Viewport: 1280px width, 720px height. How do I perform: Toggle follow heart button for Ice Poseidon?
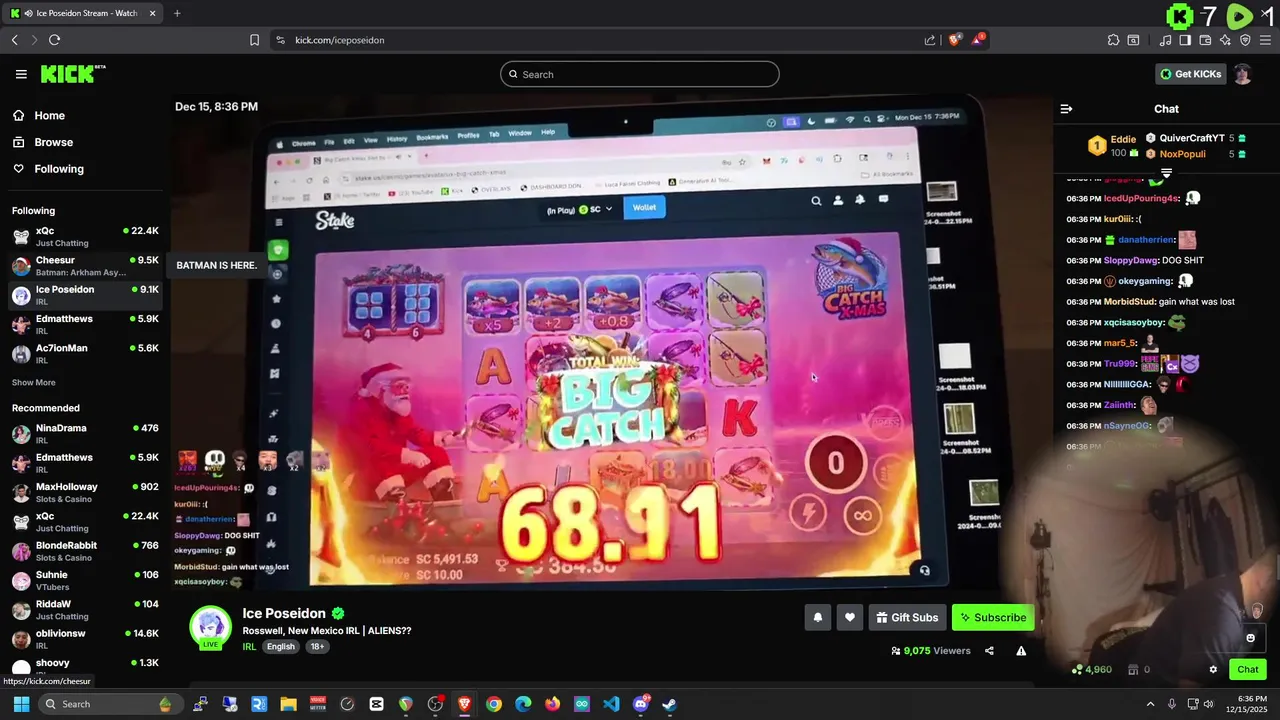[849, 617]
